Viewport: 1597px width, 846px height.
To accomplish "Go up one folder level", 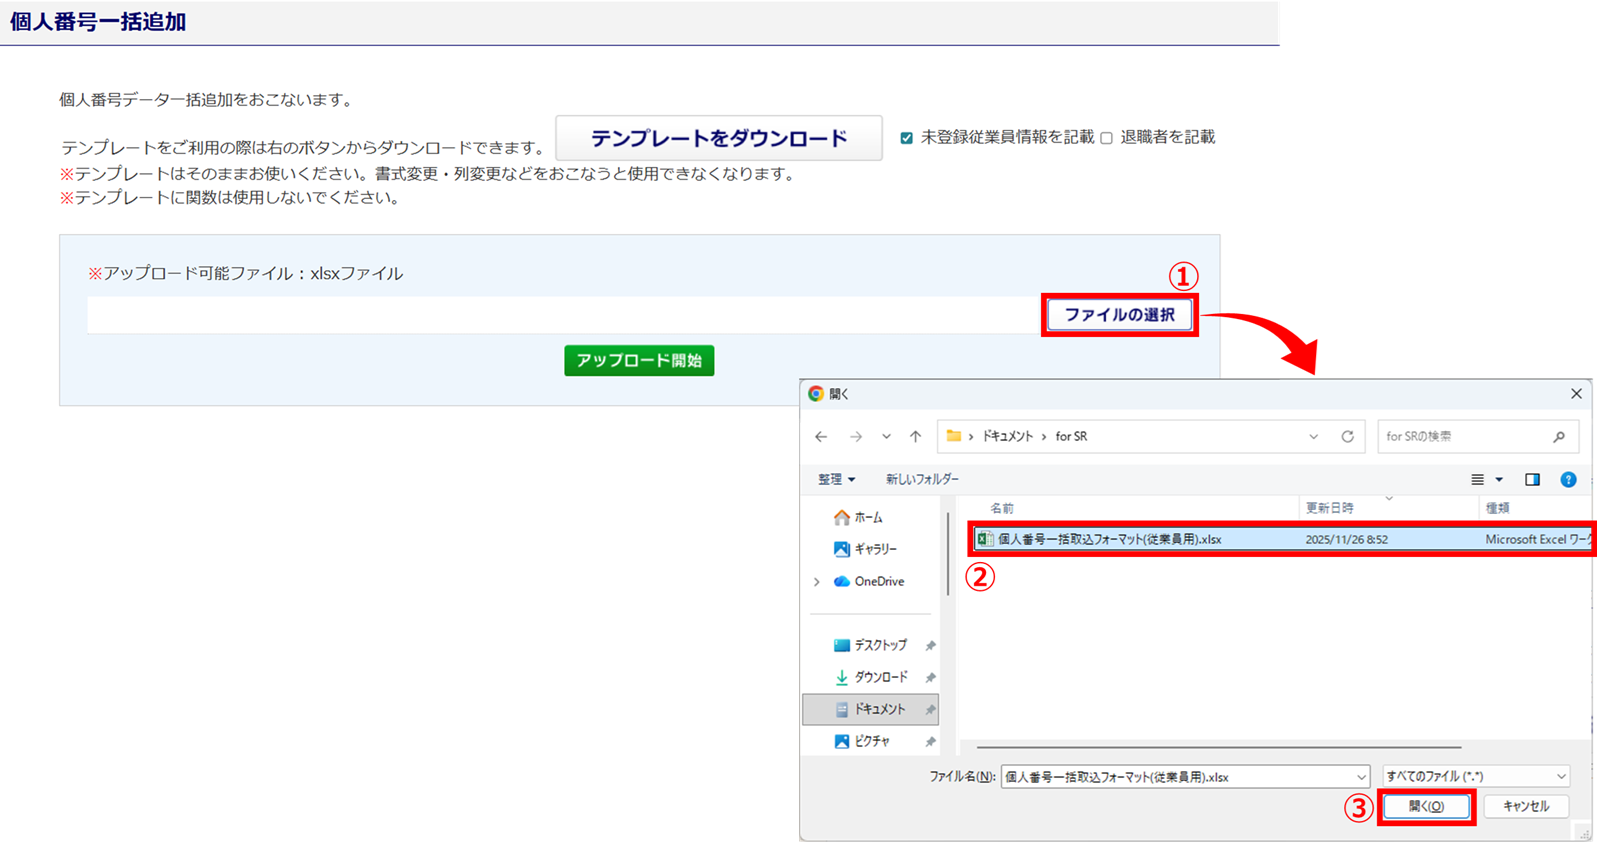I will [915, 437].
